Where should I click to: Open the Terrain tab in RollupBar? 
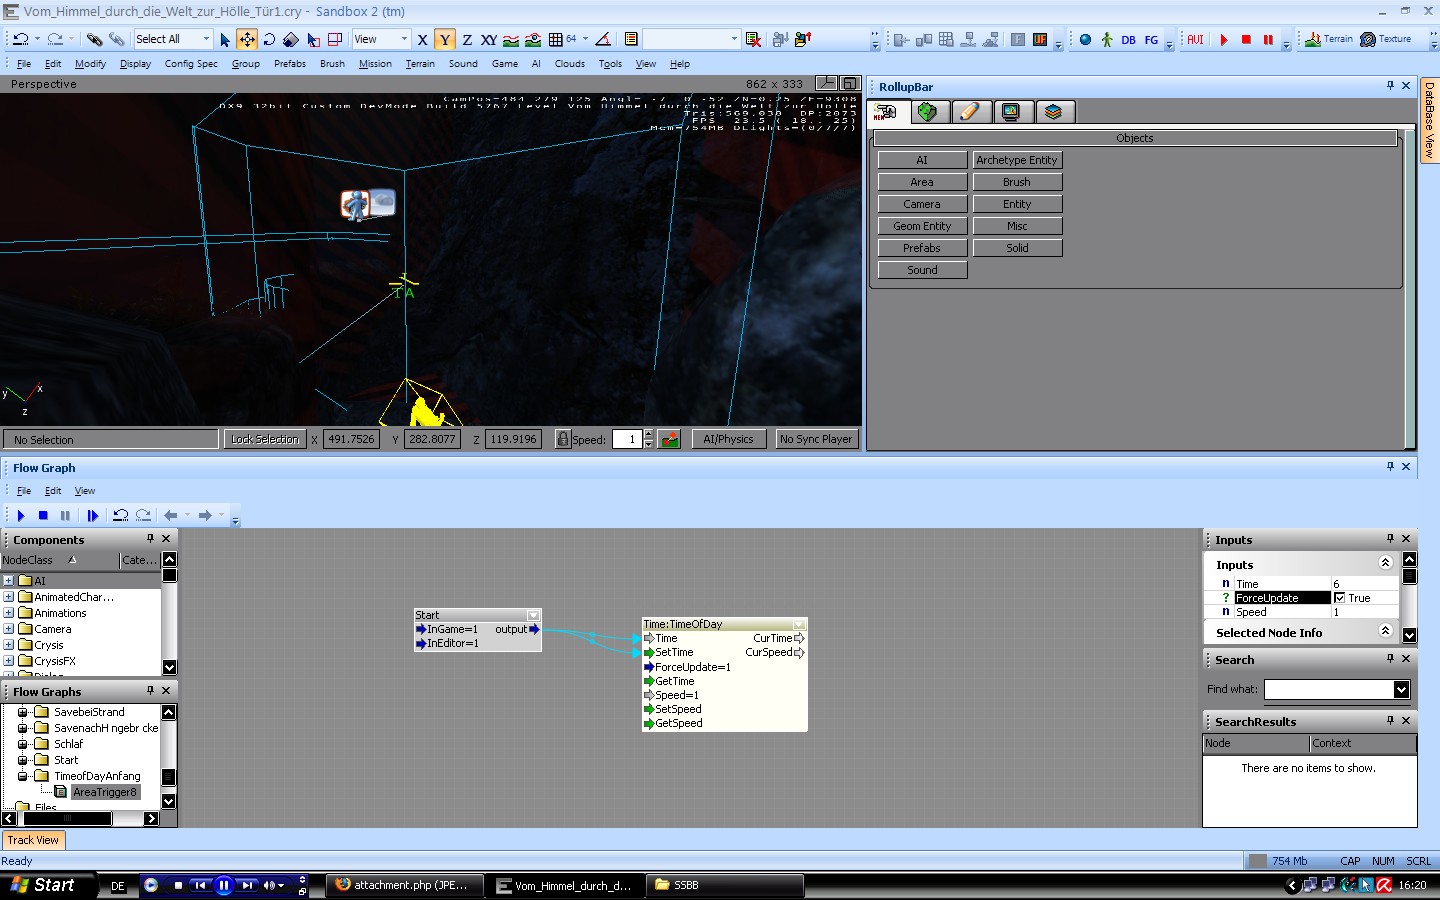coord(928,112)
